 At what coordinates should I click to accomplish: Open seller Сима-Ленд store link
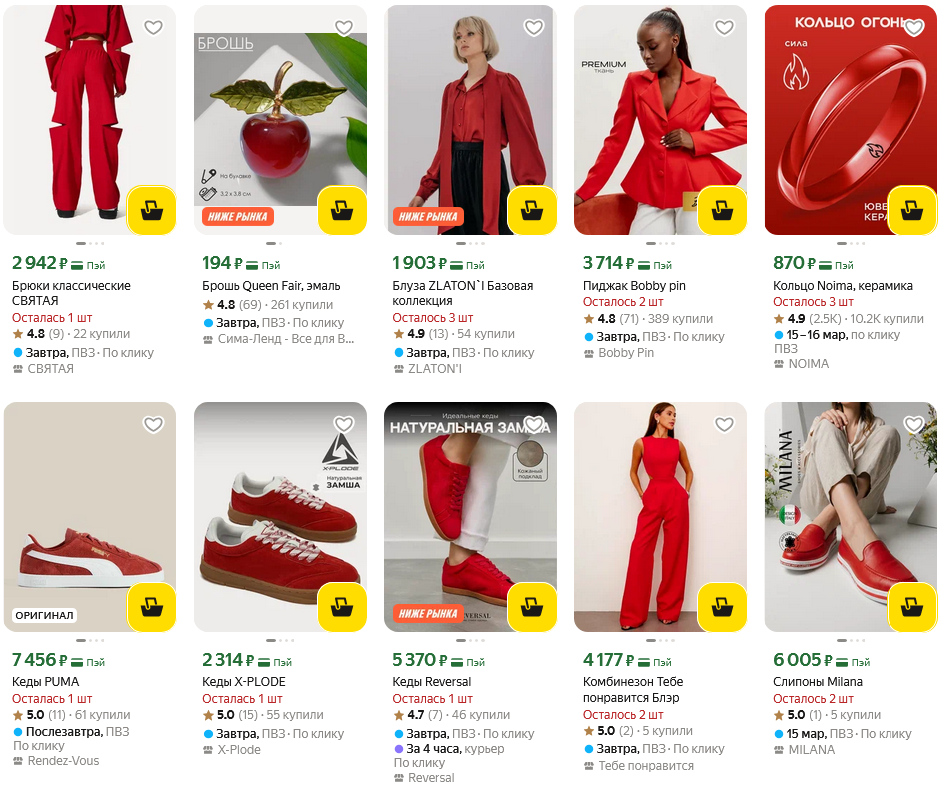pos(286,339)
